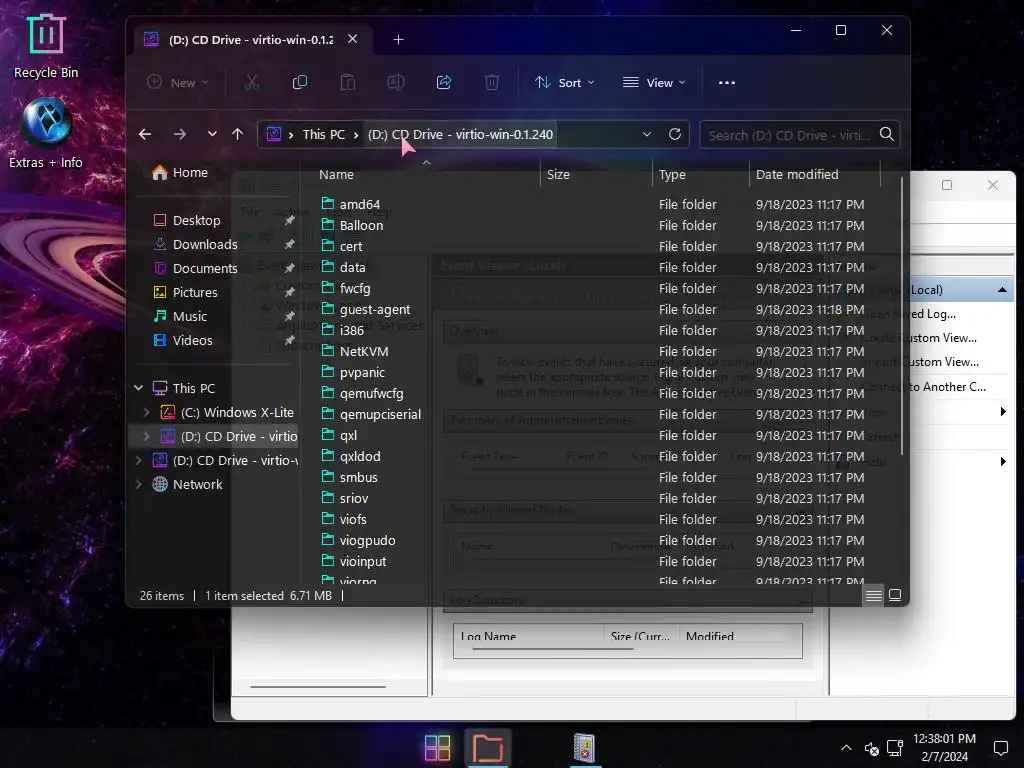The image size is (1024, 768).
Task: Click the muted volume tray icon
Action: [x=871, y=748]
